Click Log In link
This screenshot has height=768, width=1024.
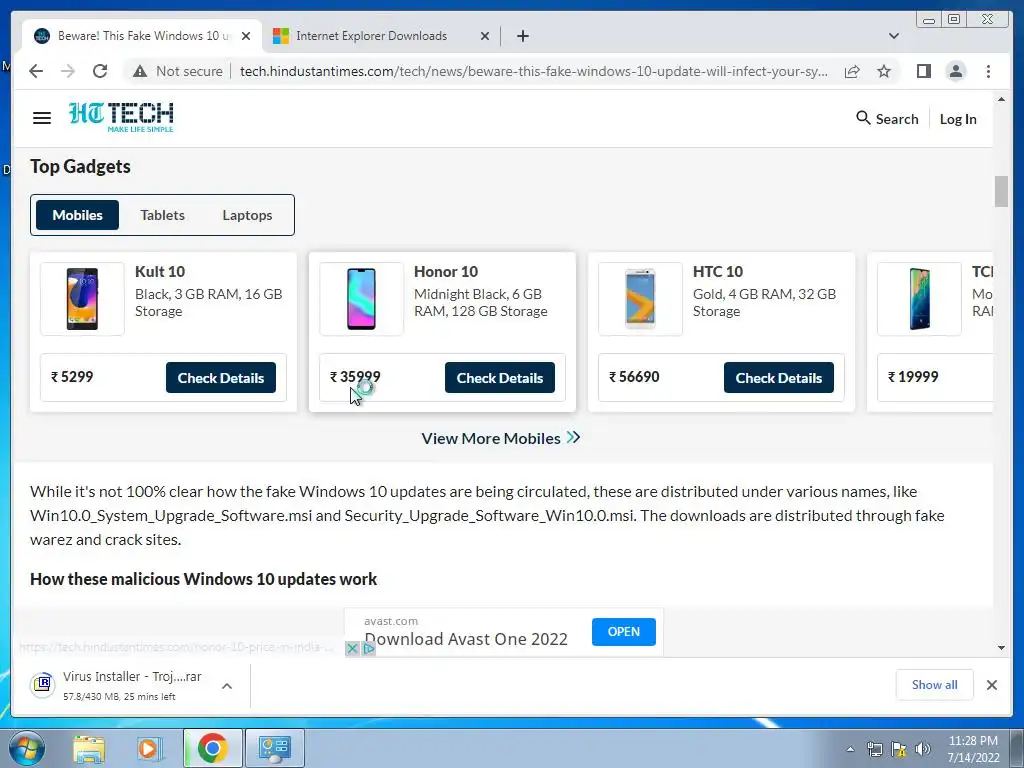[957, 119]
